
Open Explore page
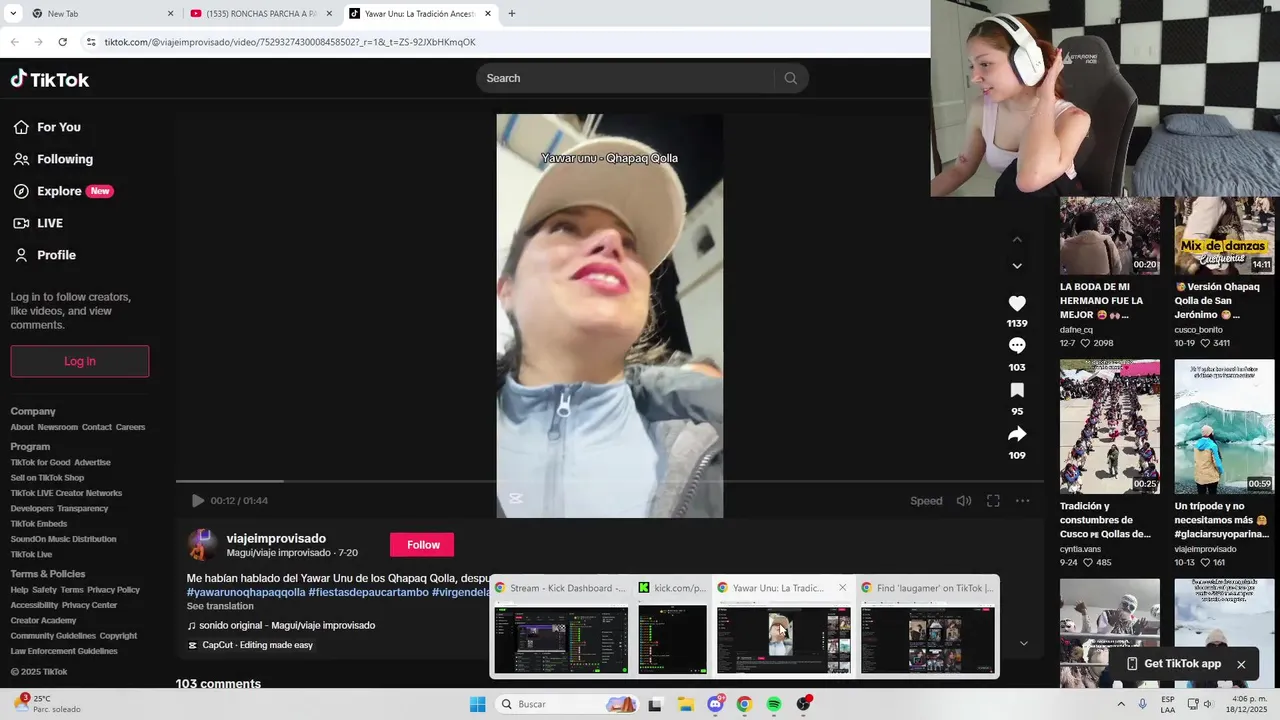click(x=62, y=191)
